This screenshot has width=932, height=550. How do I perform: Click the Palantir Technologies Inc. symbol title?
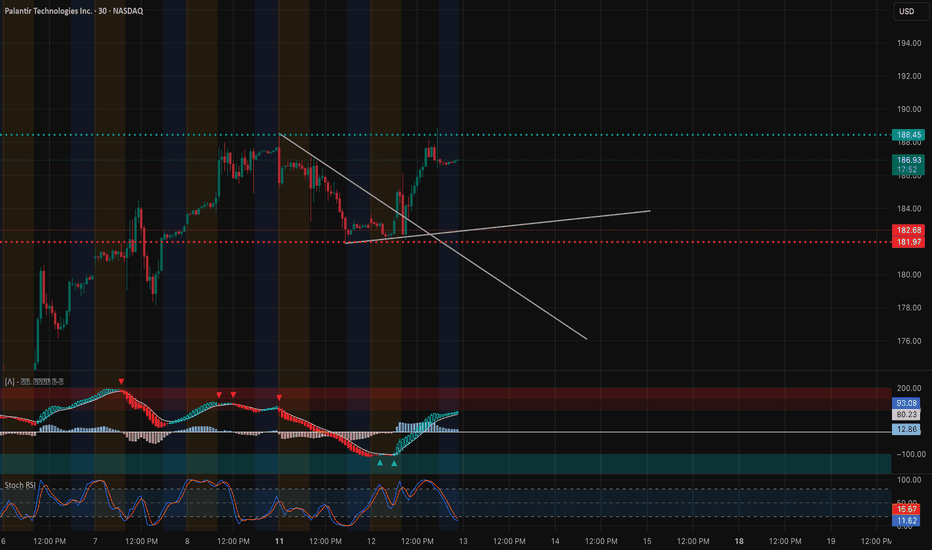click(74, 11)
